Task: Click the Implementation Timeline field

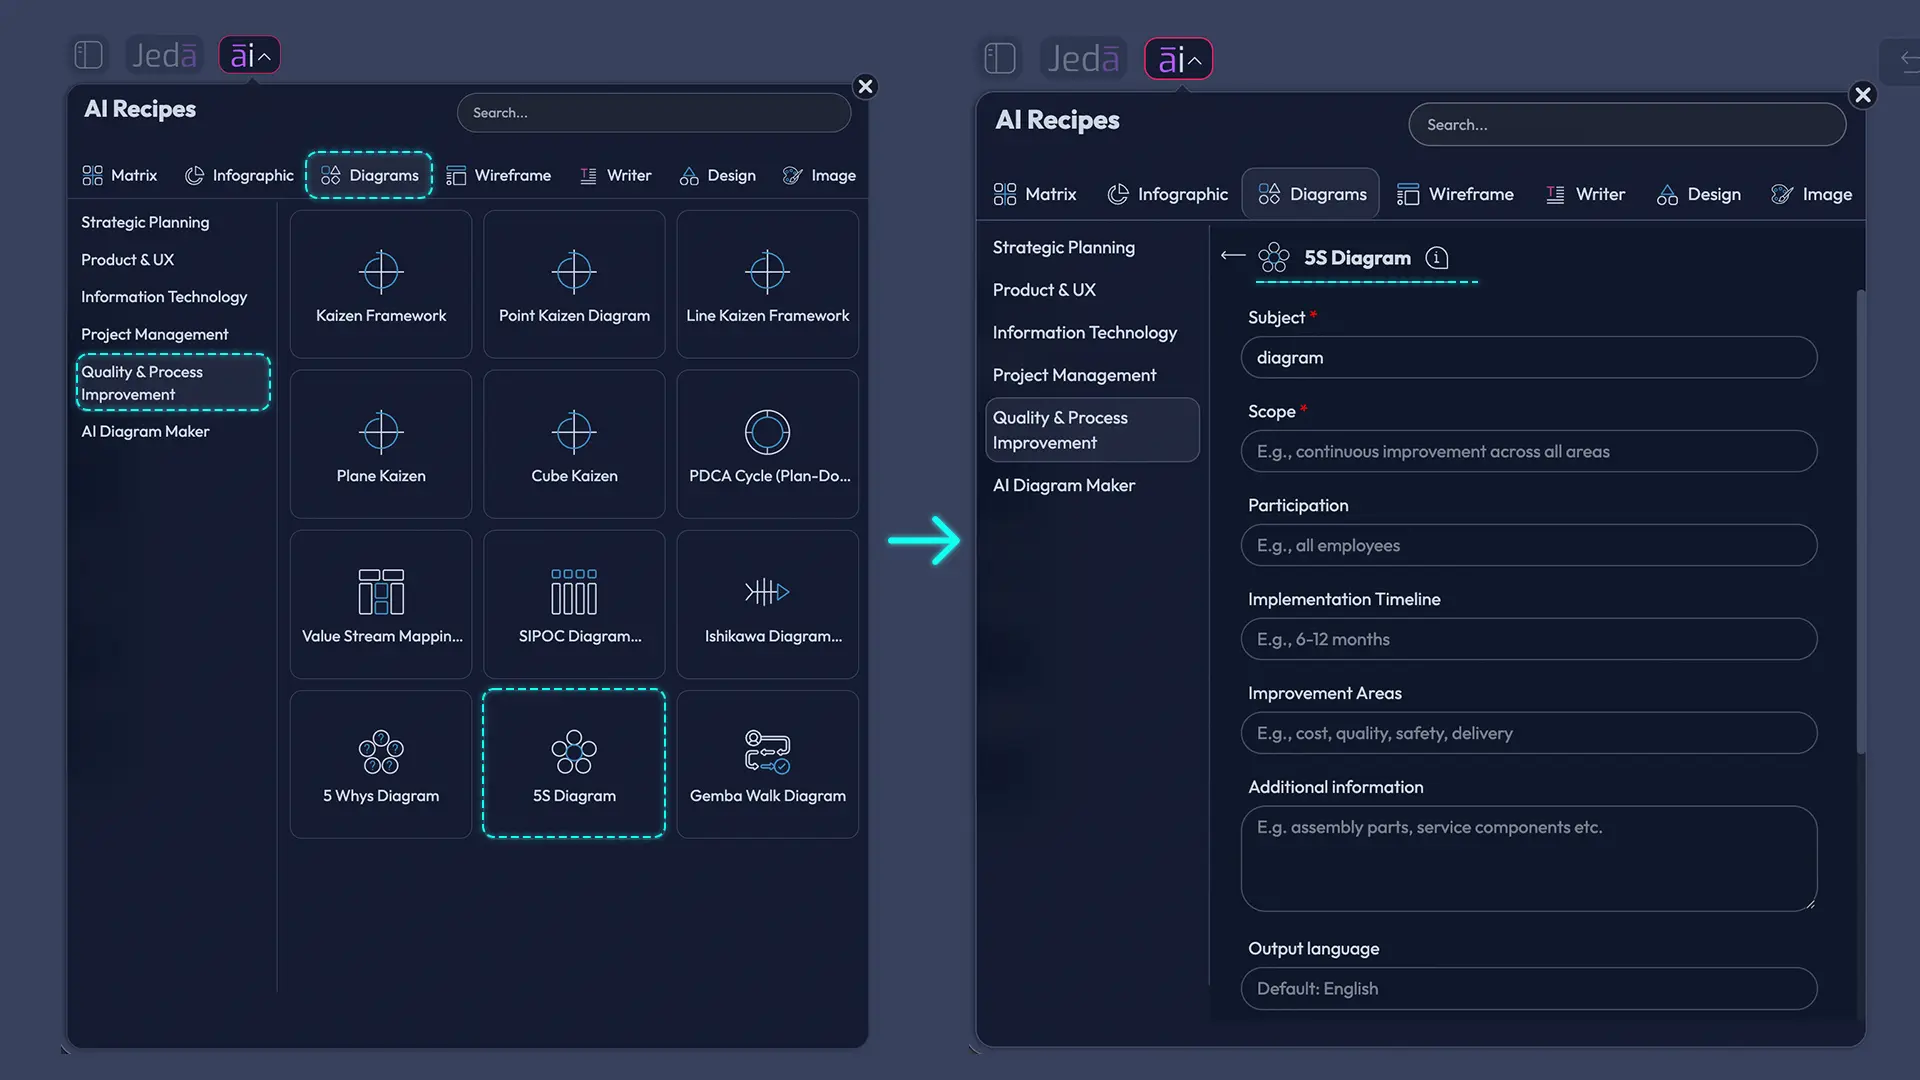Action: point(1529,639)
